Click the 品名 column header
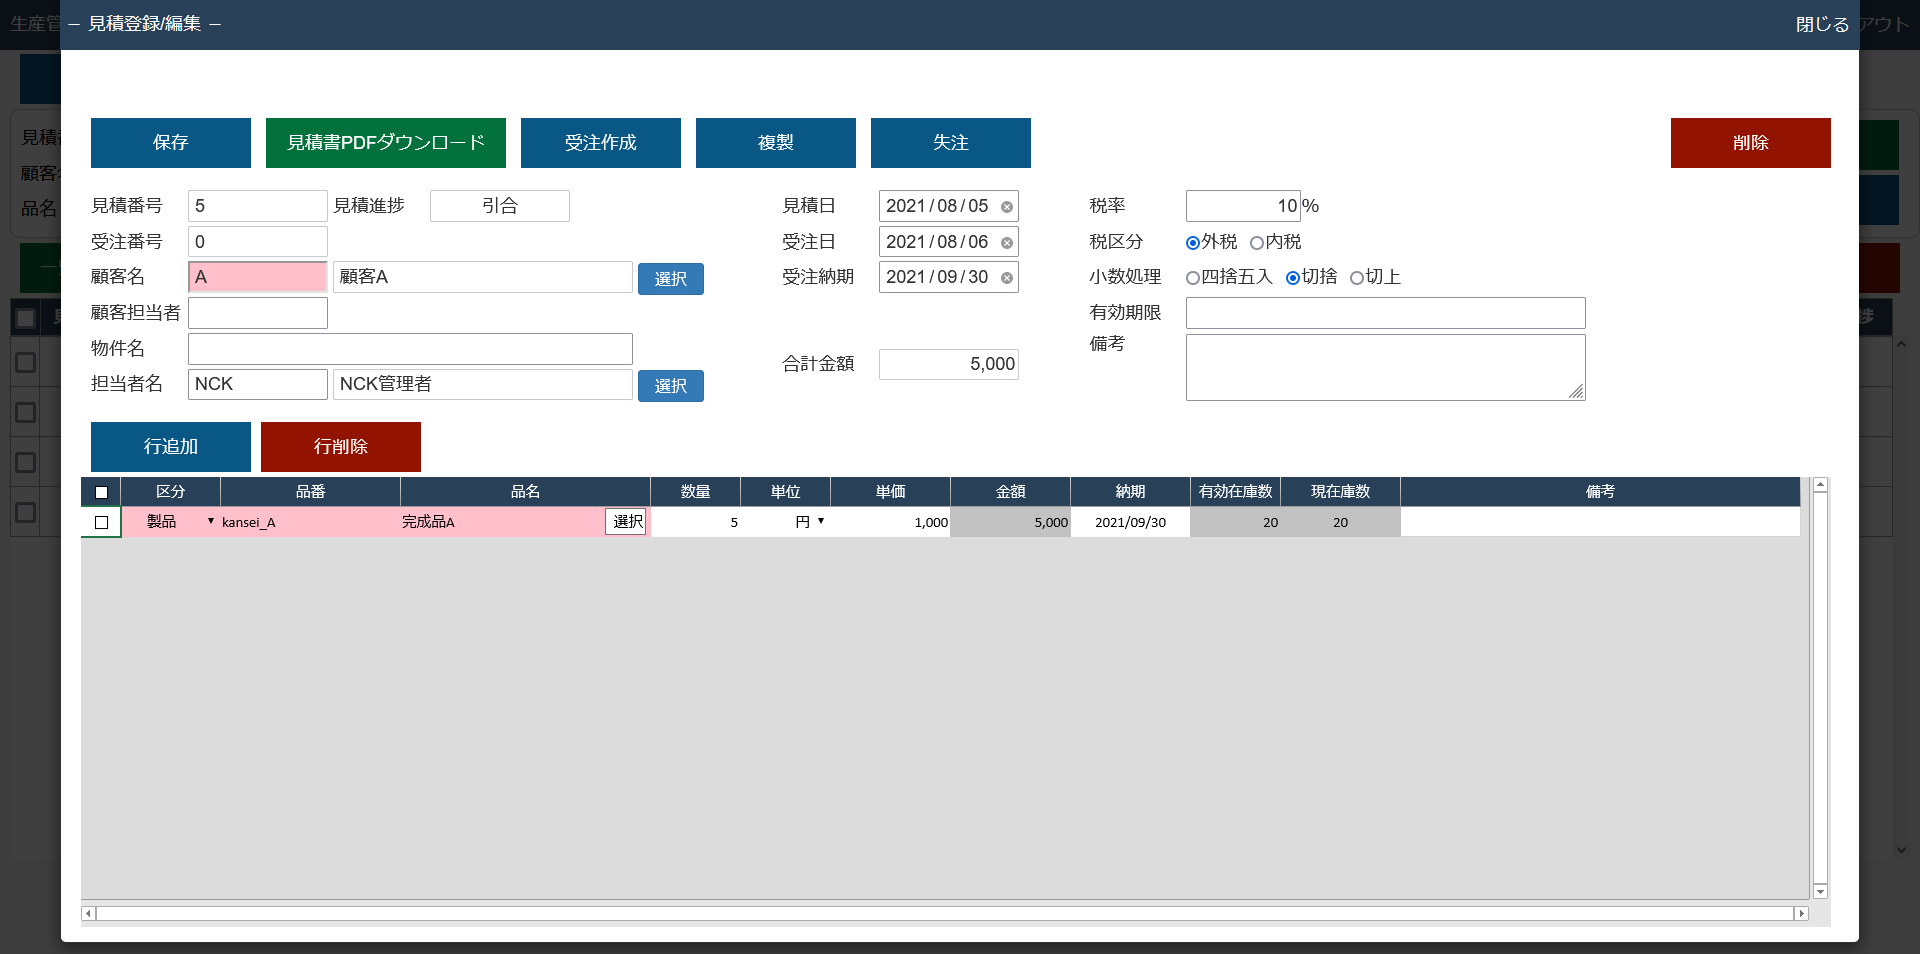Screen dimensions: 1920x954 tap(525, 492)
